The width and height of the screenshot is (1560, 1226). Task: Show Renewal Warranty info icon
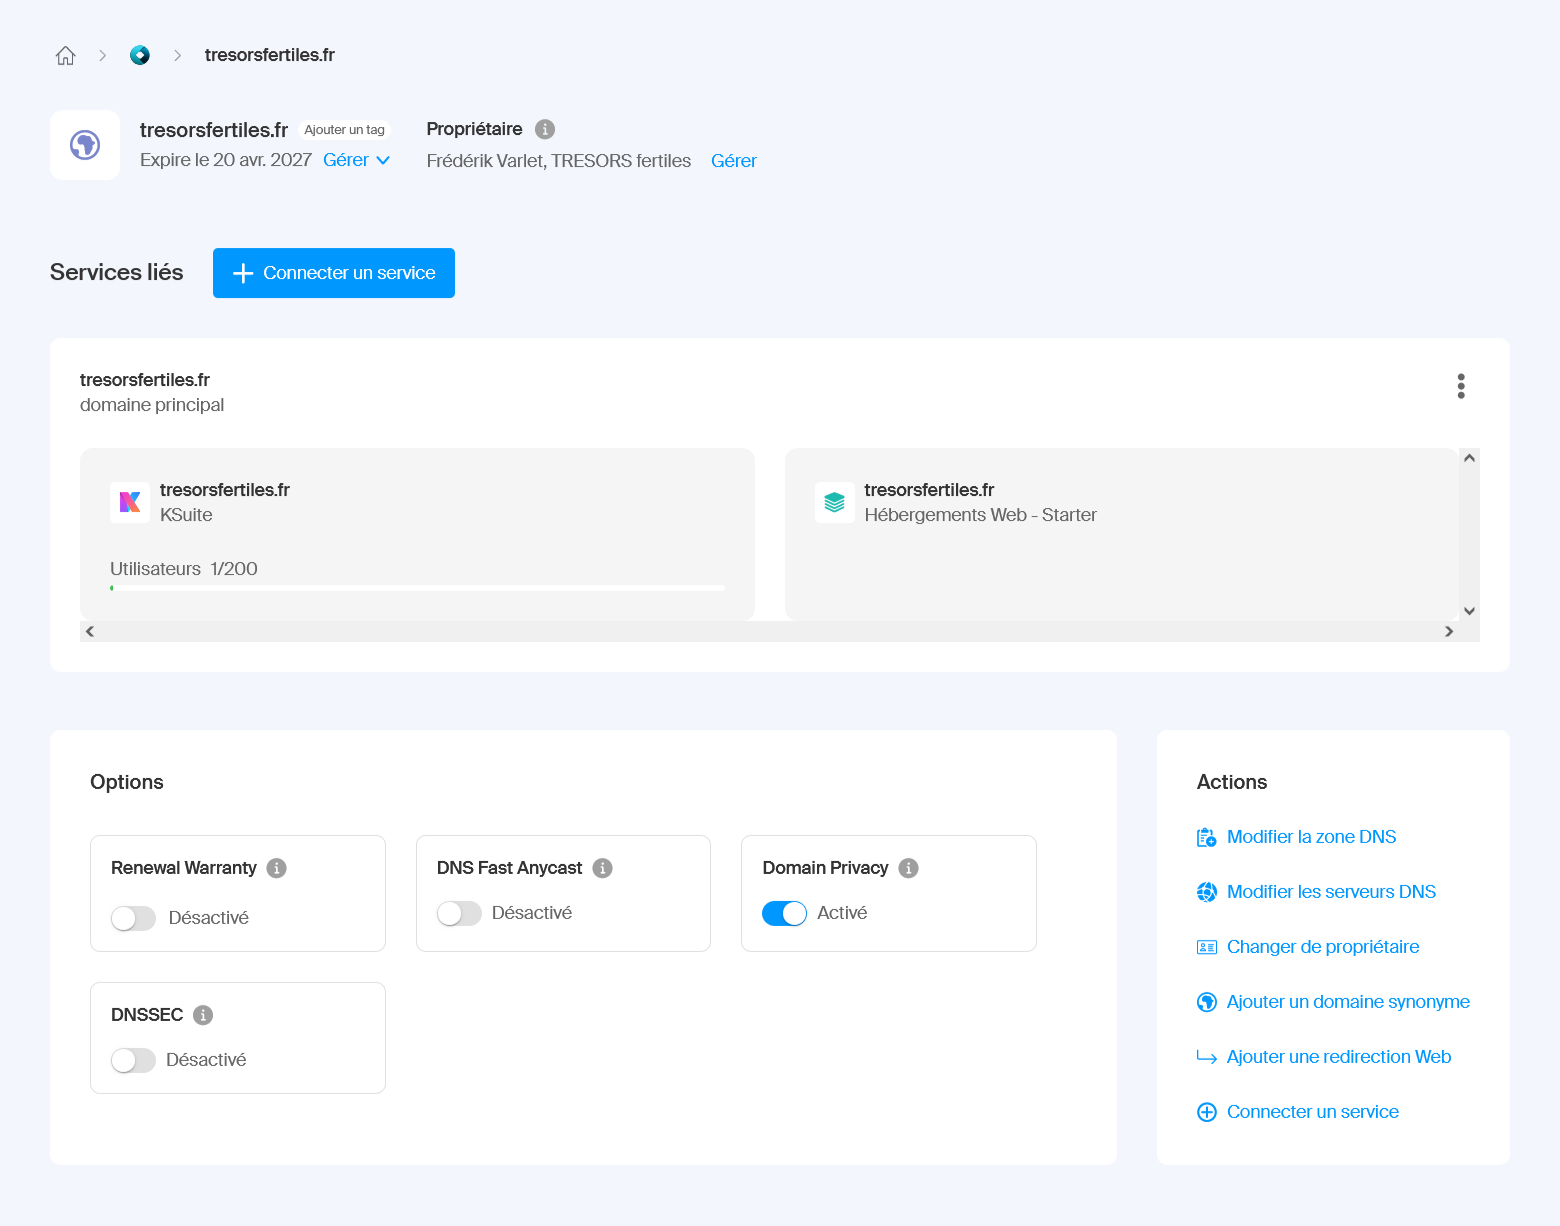coord(277,868)
